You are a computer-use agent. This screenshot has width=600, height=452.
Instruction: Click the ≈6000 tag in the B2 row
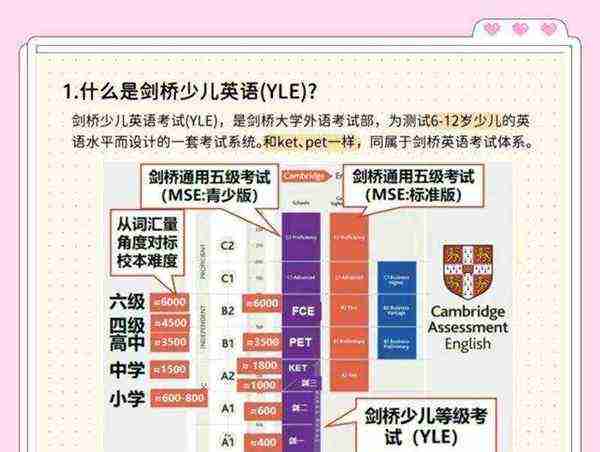pos(262,304)
